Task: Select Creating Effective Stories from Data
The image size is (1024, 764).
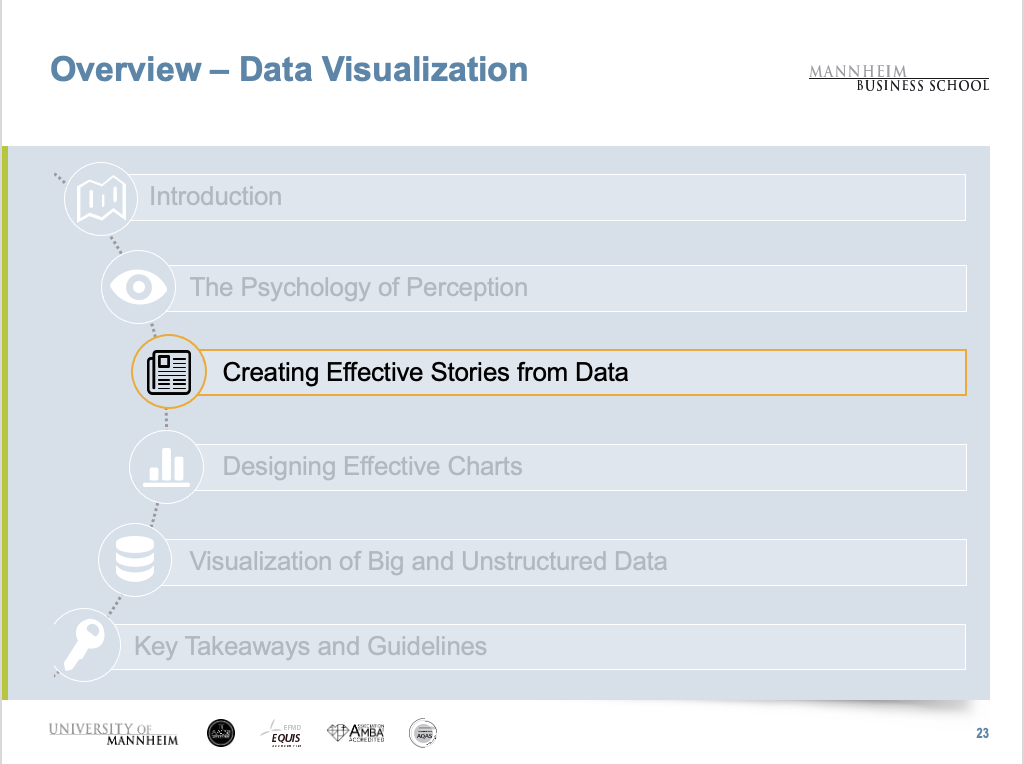Action: 580,373
